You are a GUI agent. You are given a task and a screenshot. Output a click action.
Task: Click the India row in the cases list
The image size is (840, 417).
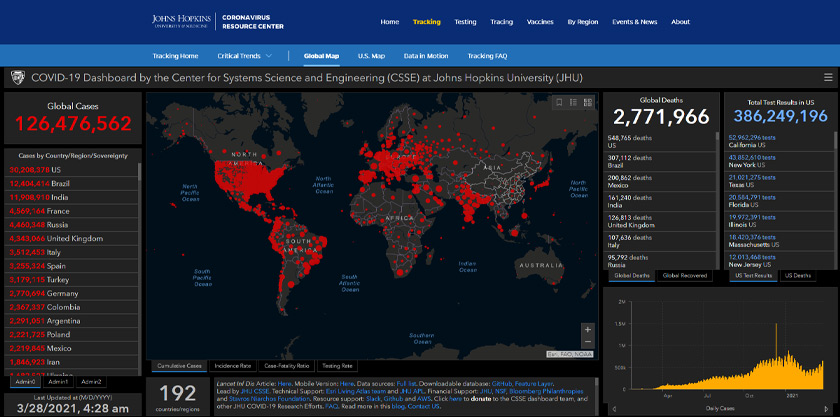tap(71, 197)
